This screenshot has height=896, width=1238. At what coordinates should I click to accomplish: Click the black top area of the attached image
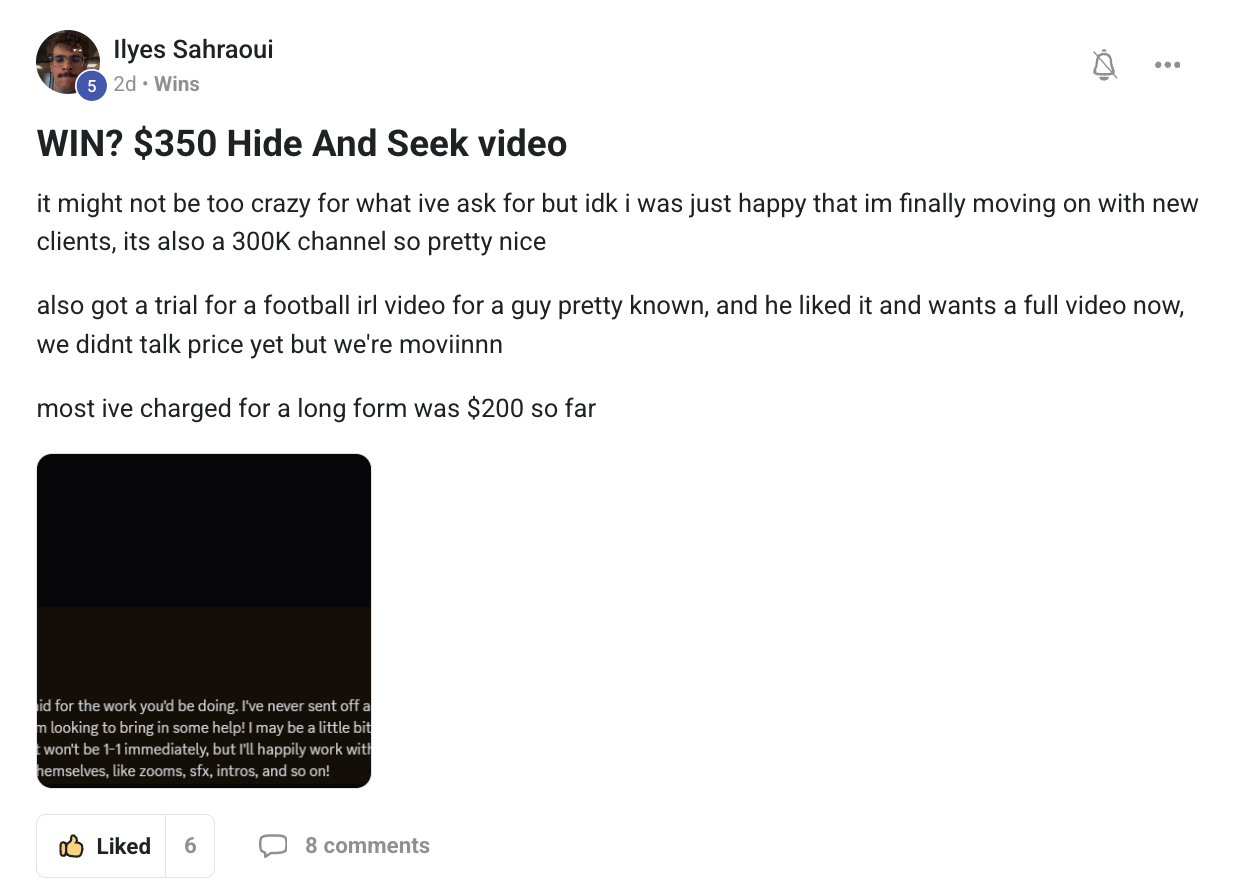pos(204,530)
